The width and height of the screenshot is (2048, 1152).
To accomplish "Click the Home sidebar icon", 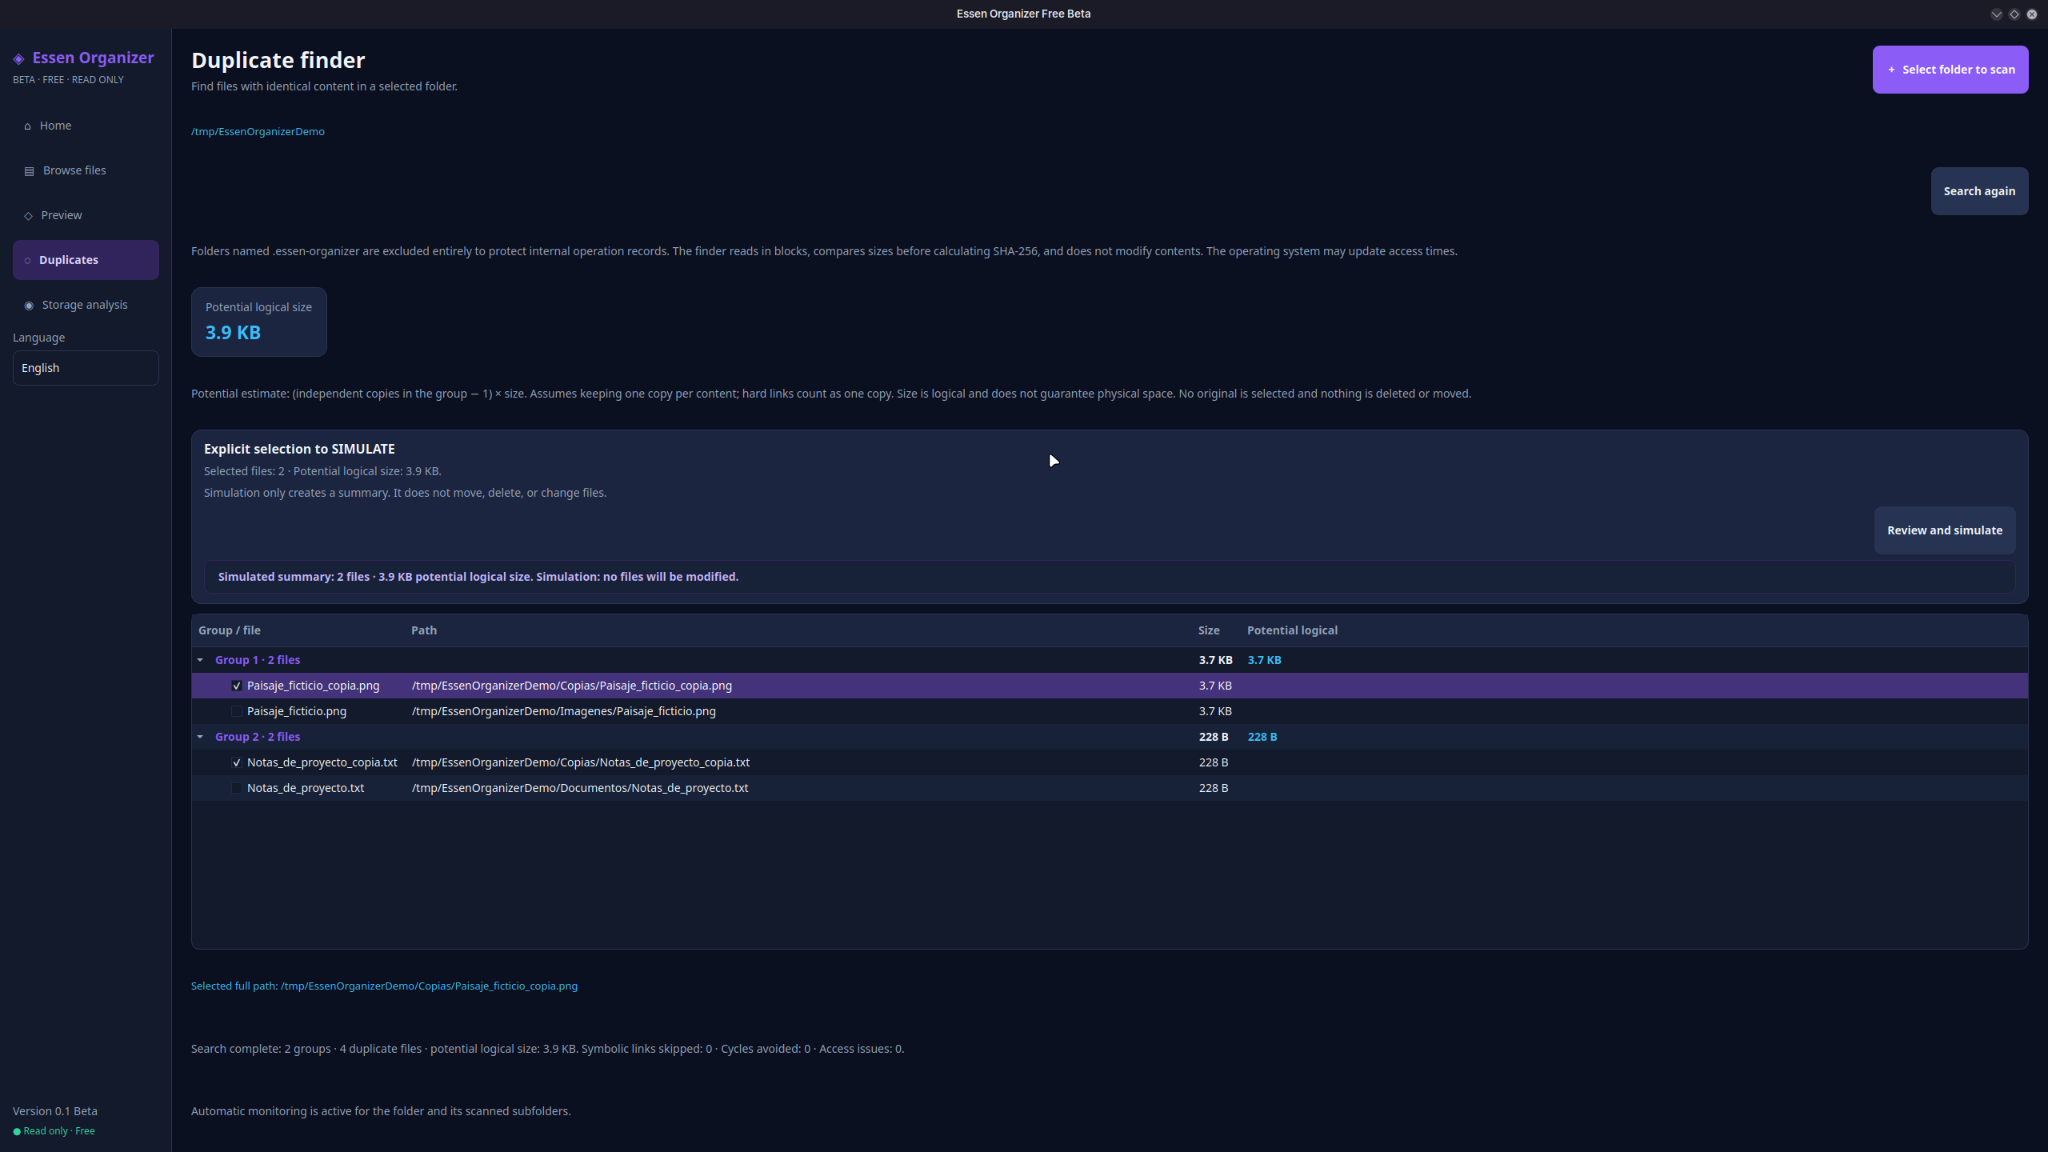I will pos(28,126).
